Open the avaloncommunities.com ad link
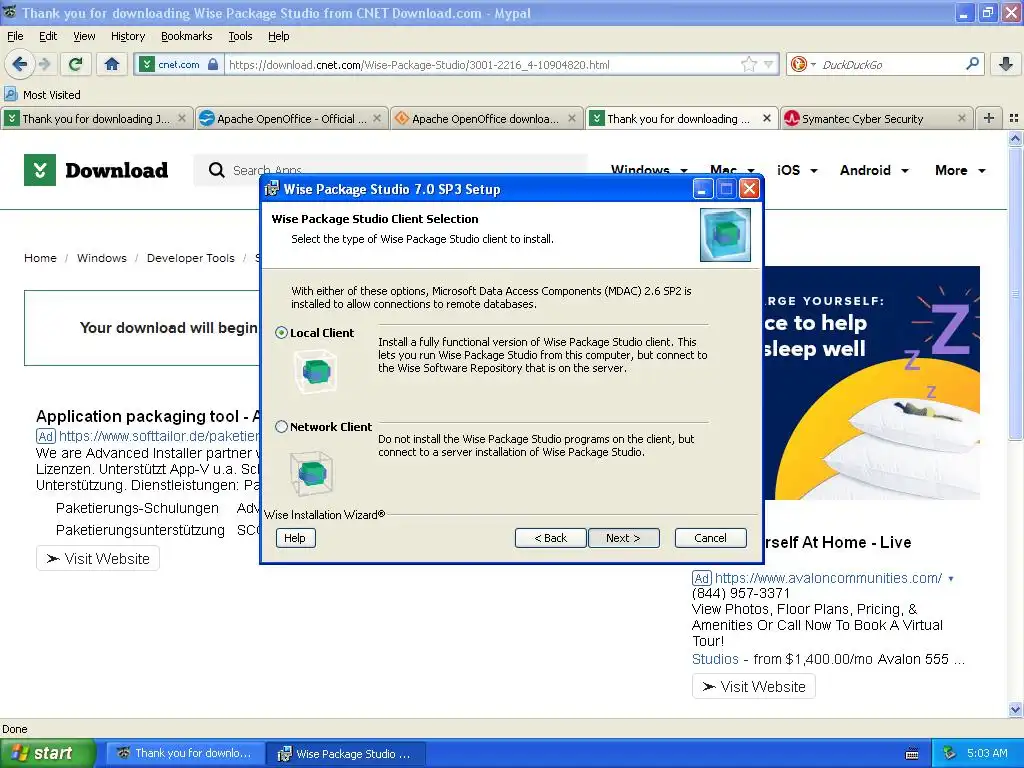This screenshot has width=1024, height=768. [x=828, y=578]
